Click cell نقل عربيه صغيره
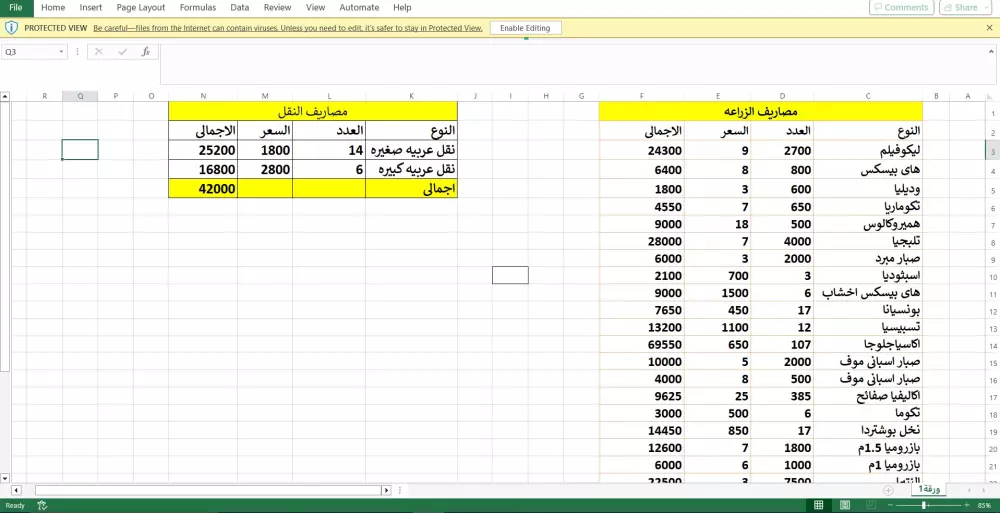 411,150
